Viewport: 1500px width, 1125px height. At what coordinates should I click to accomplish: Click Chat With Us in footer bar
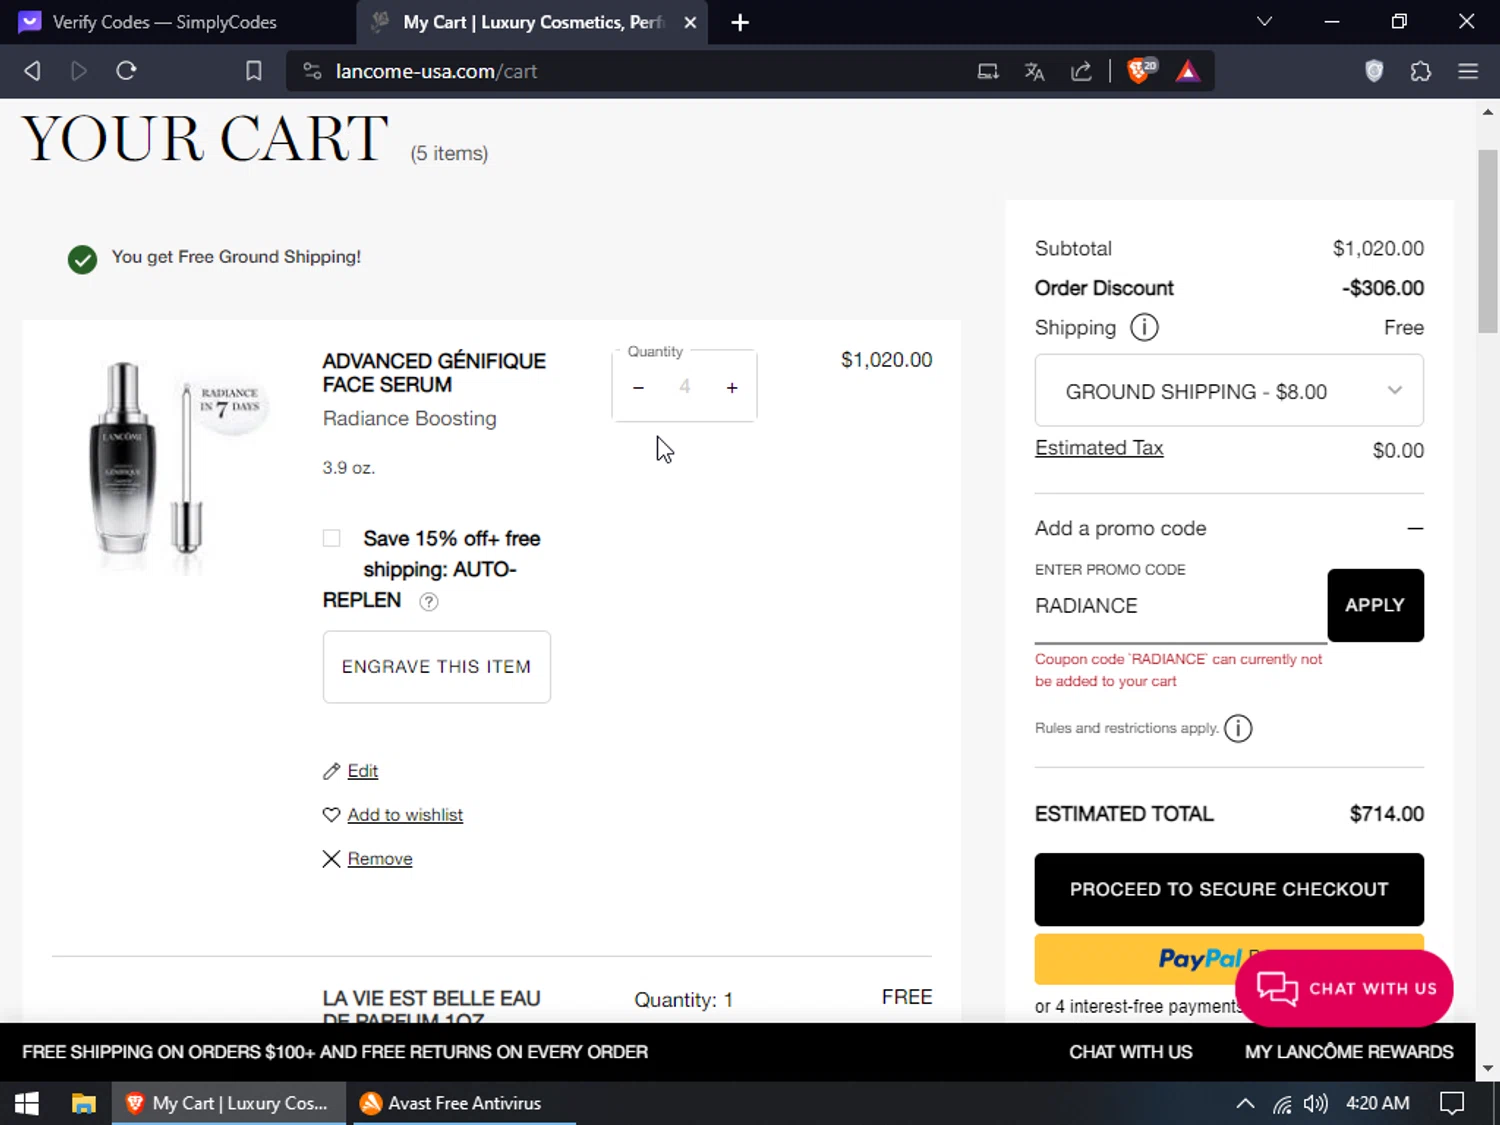point(1131,1052)
